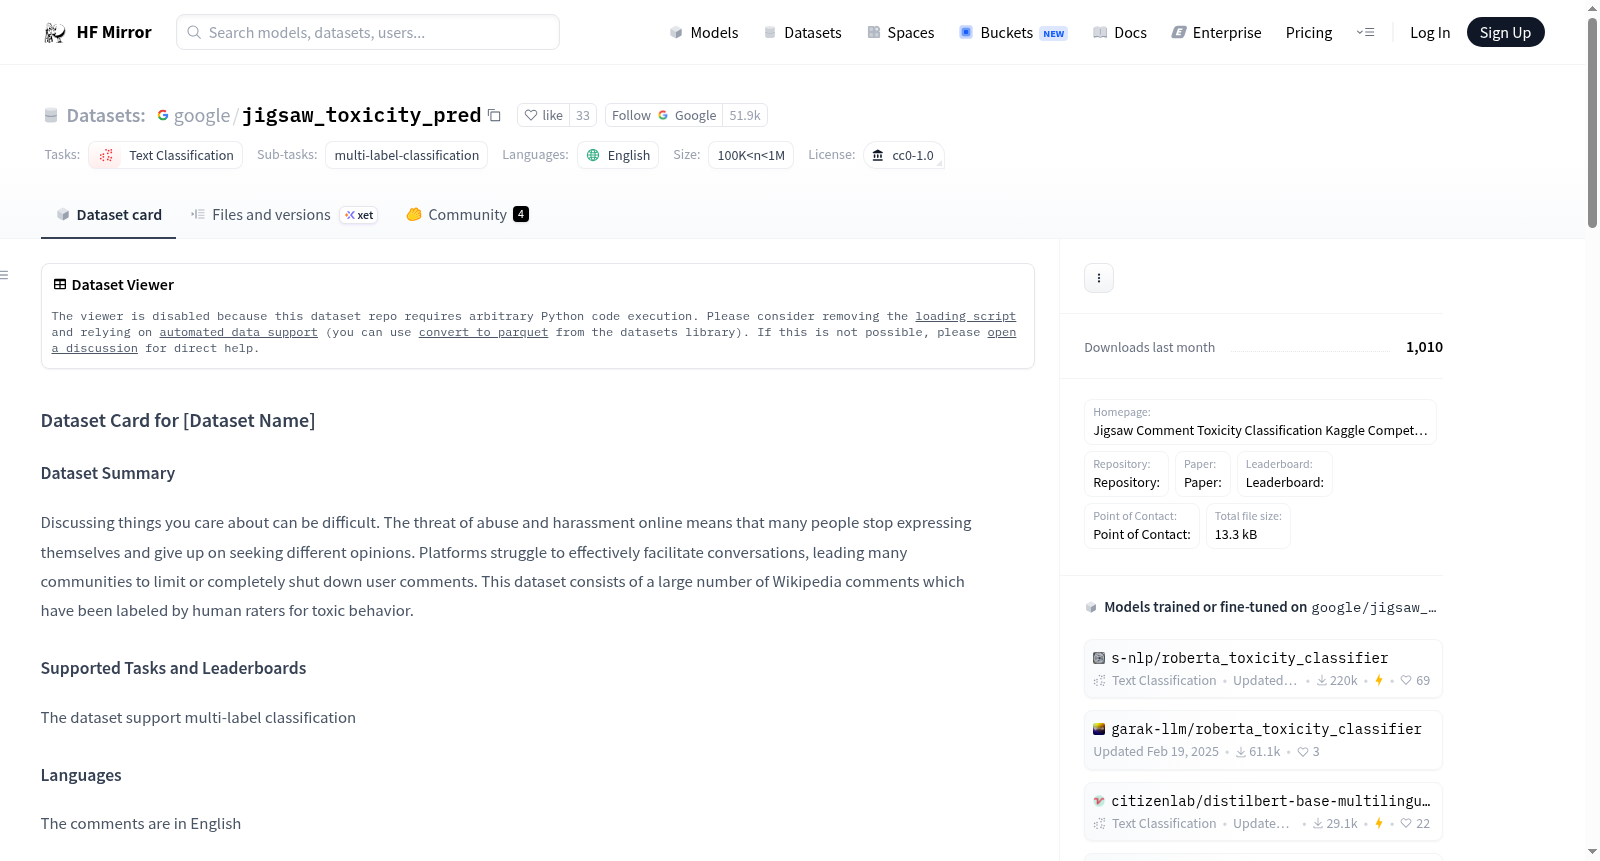Screen dimensions: 1600x861
Task: Click the Dataset Summary heading
Action: (108, 473)
